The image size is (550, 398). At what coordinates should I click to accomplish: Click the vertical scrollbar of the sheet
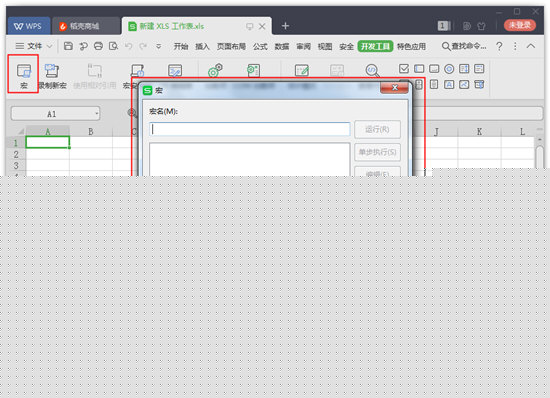(540, 154)
